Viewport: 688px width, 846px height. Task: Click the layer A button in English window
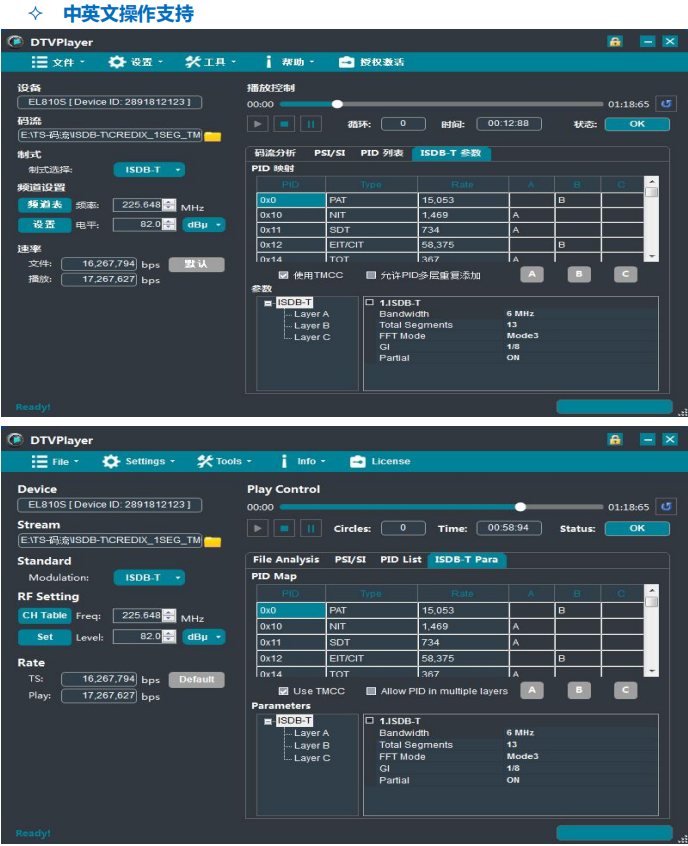click(532, 690)
